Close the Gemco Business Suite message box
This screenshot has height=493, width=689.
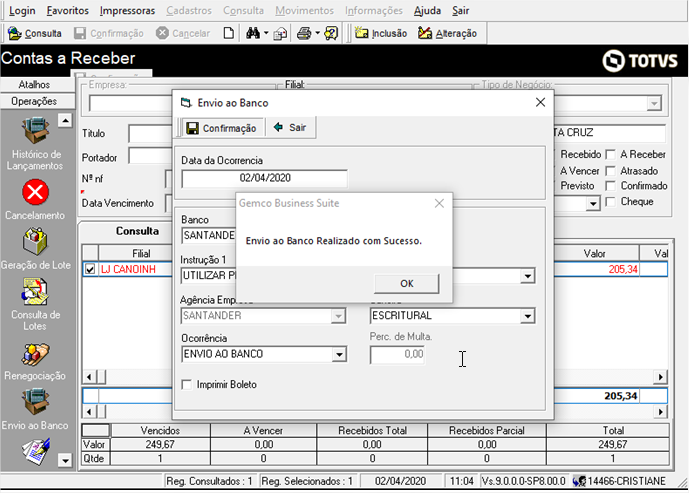click(439, 203)
